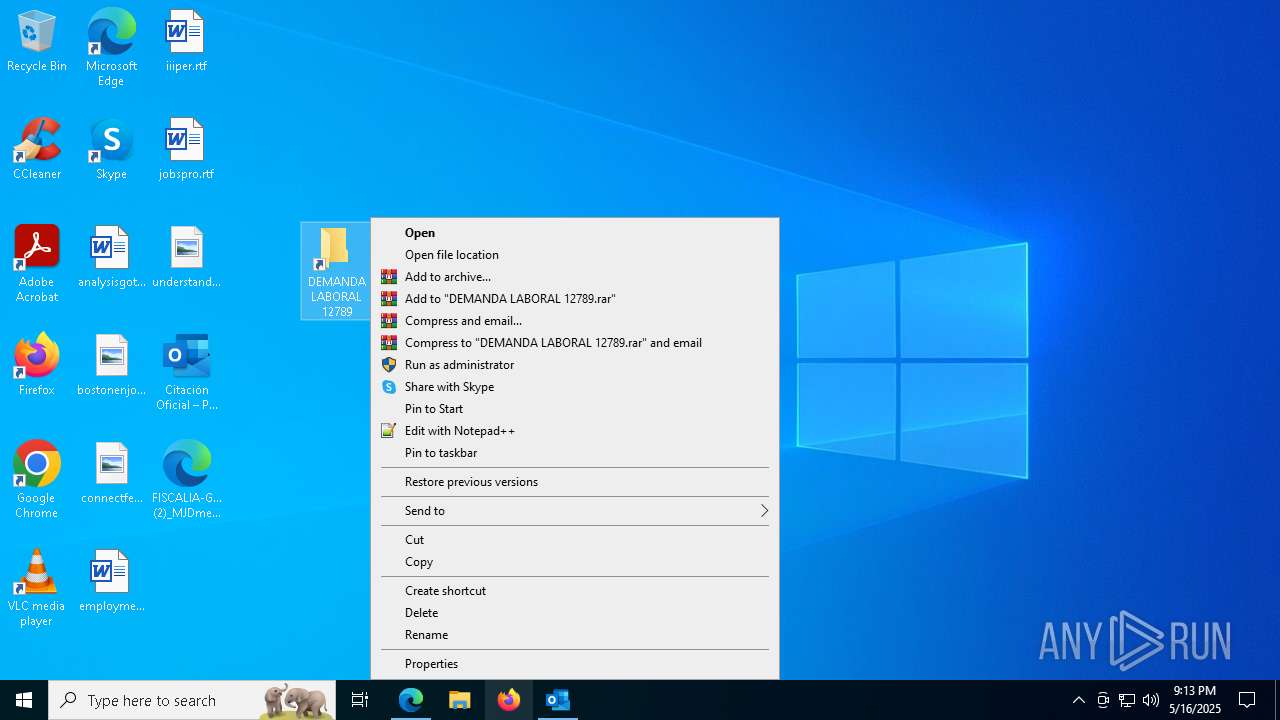Switch to Firefox in the taskbar
The width and height of the screenshot is (1280, 720).
click(x=509, y=700)
